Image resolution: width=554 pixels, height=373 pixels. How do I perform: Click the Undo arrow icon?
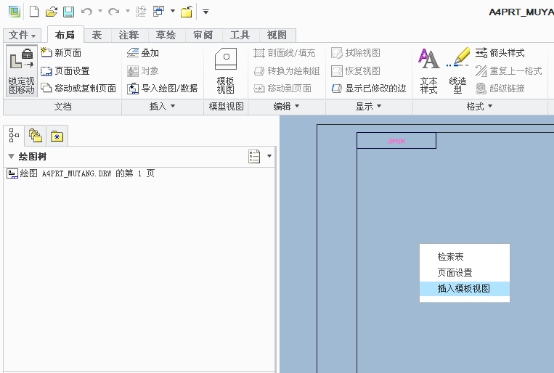pyautogui.click(x=86, y=11)
